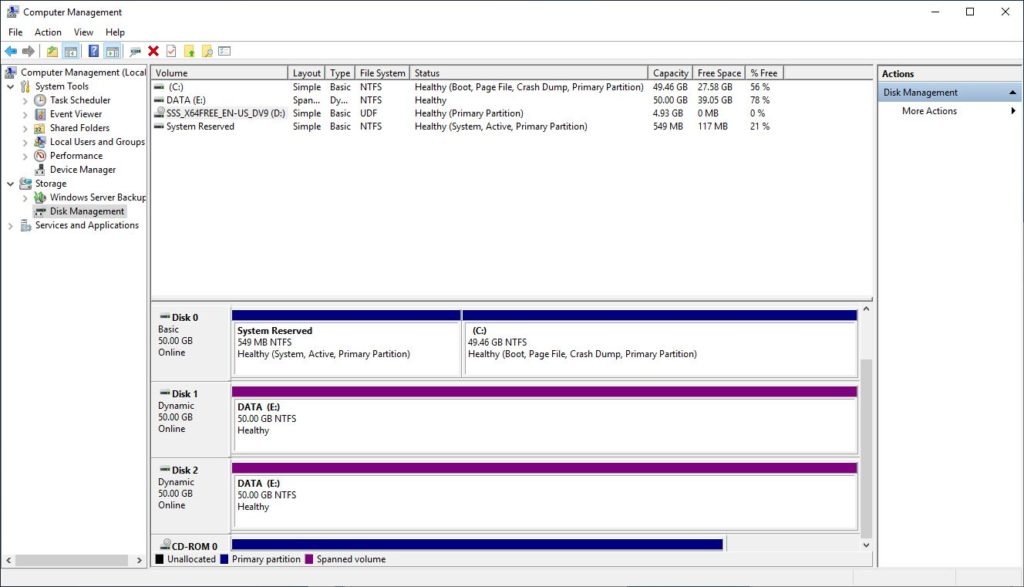Click the Storage icon in tree
Screen dimensions: 1024x587
(25, 183)
